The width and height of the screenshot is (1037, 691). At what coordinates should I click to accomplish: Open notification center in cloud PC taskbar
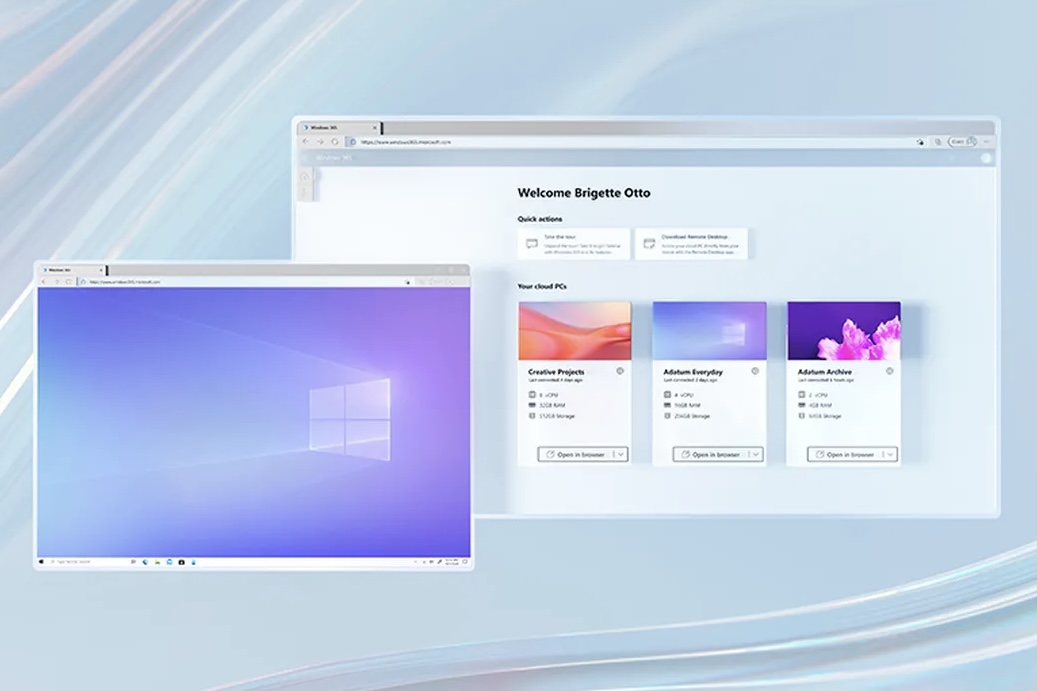(465, 562)
